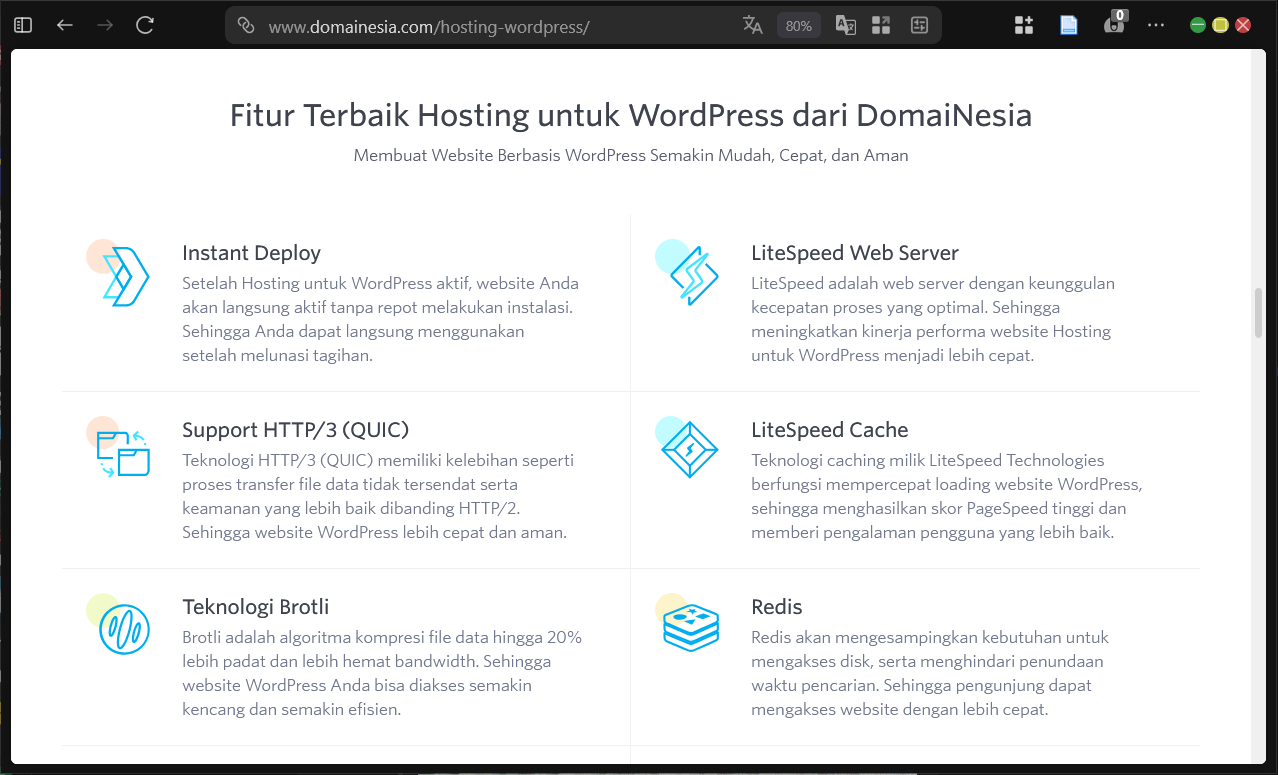This screenshot has width=1278, height=775.
Task: Open the browser translate tool
Action: [x=753, y=25]
